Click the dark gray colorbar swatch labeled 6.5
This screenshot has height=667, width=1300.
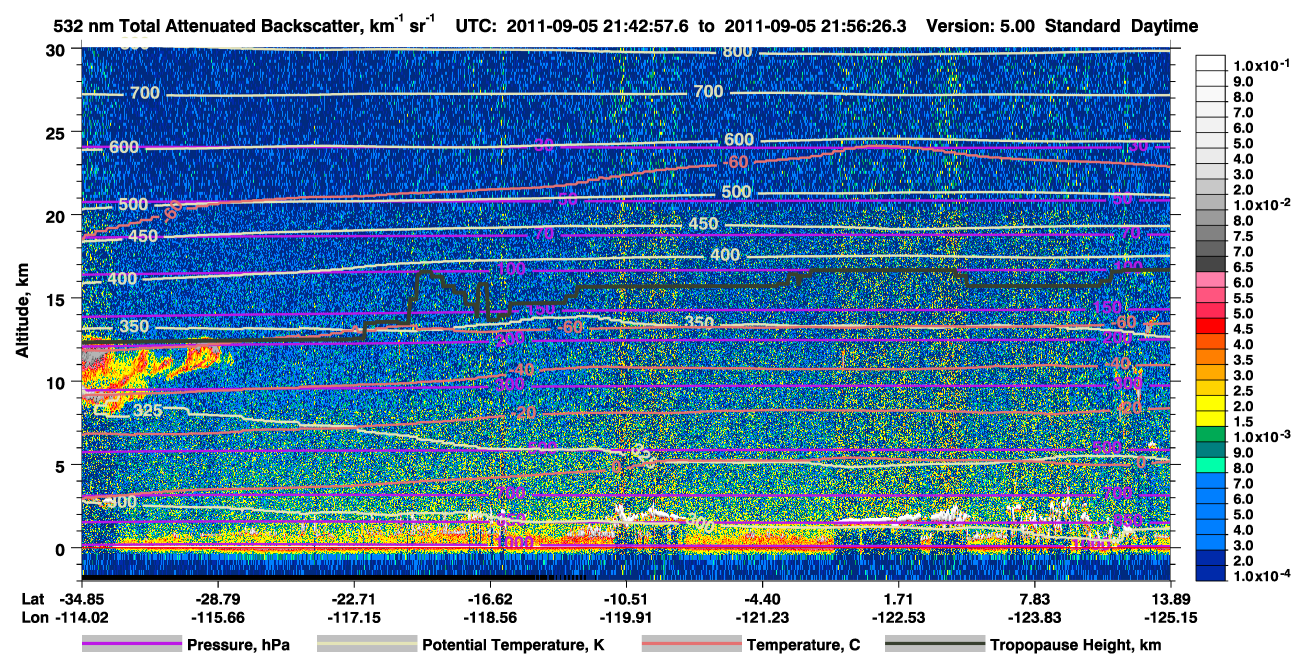click(x=1211, y=264)
